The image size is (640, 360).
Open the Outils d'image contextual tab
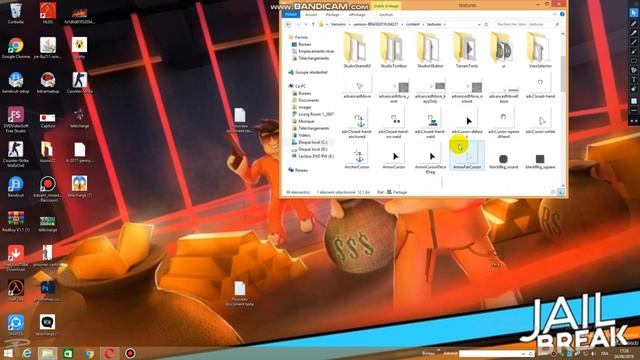click(x=386, y=6)
